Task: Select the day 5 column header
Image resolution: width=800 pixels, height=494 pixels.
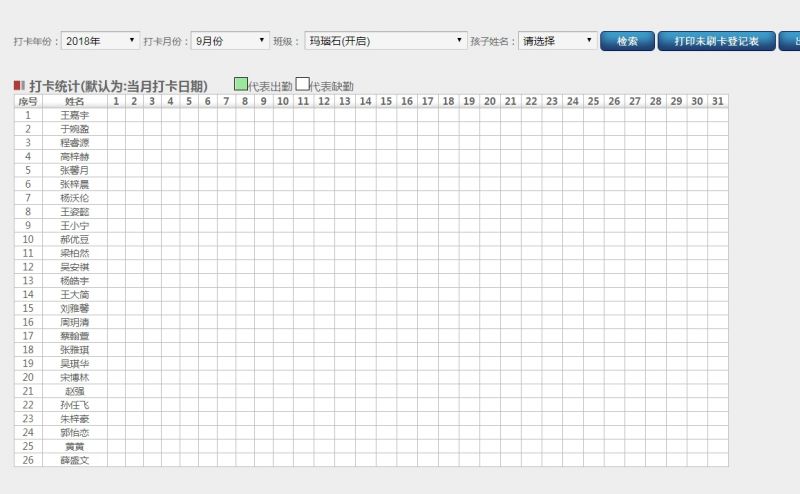Action: click(189, 102)
